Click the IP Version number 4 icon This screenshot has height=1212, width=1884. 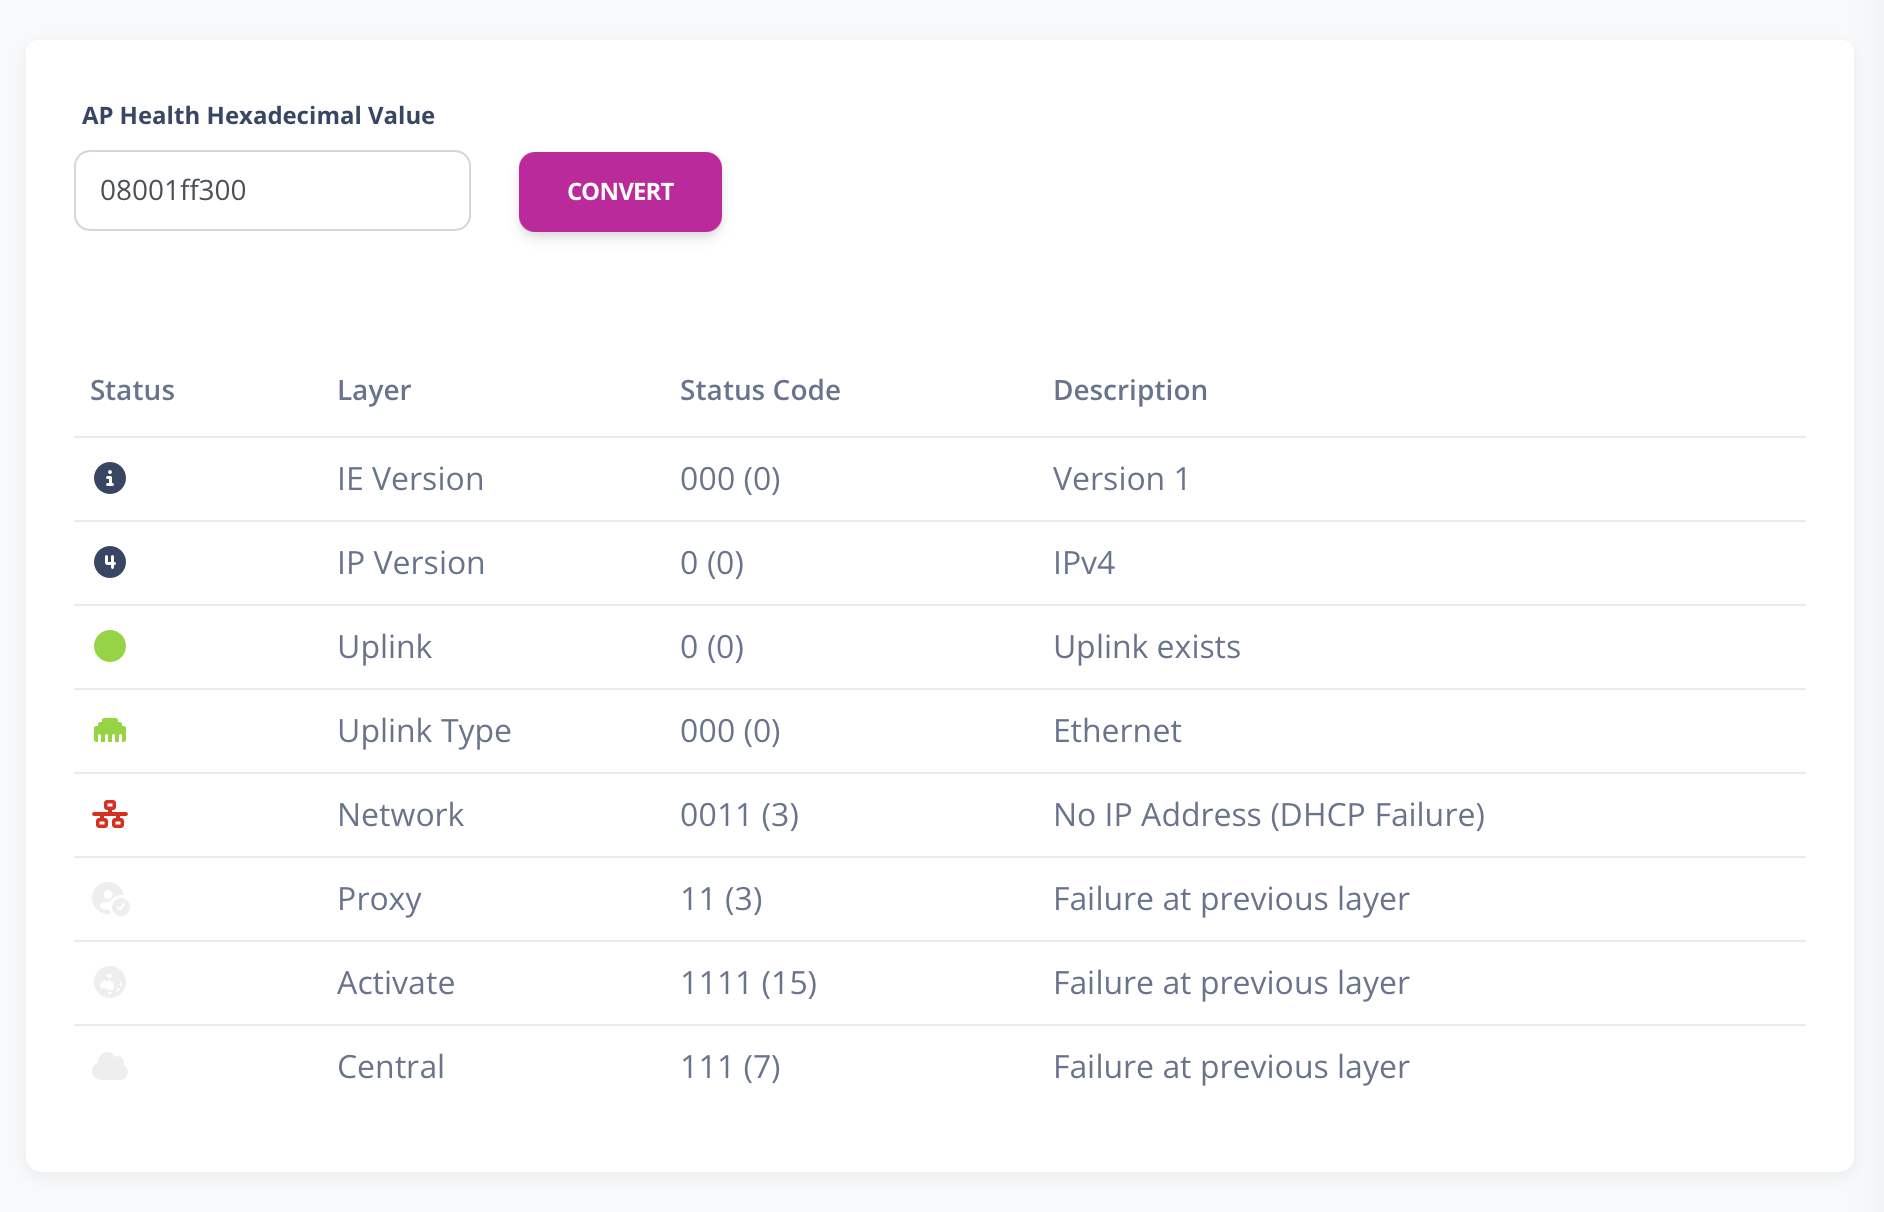(110, 562)
